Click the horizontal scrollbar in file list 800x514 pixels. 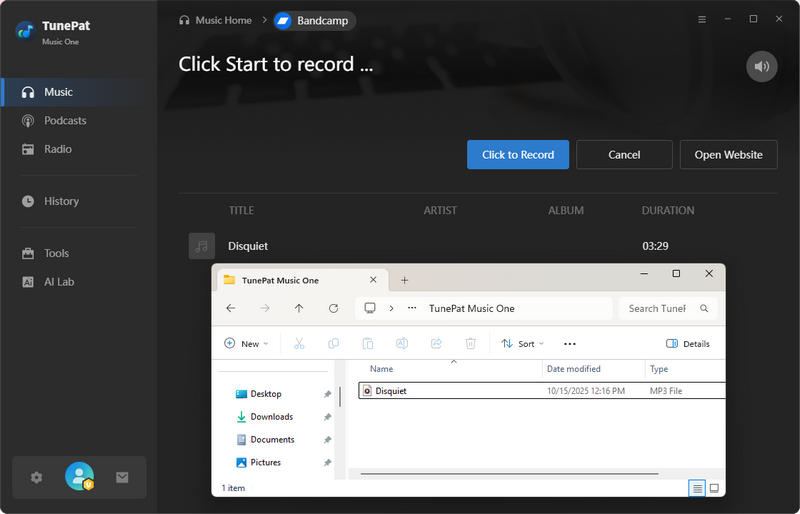pos(508,473)
